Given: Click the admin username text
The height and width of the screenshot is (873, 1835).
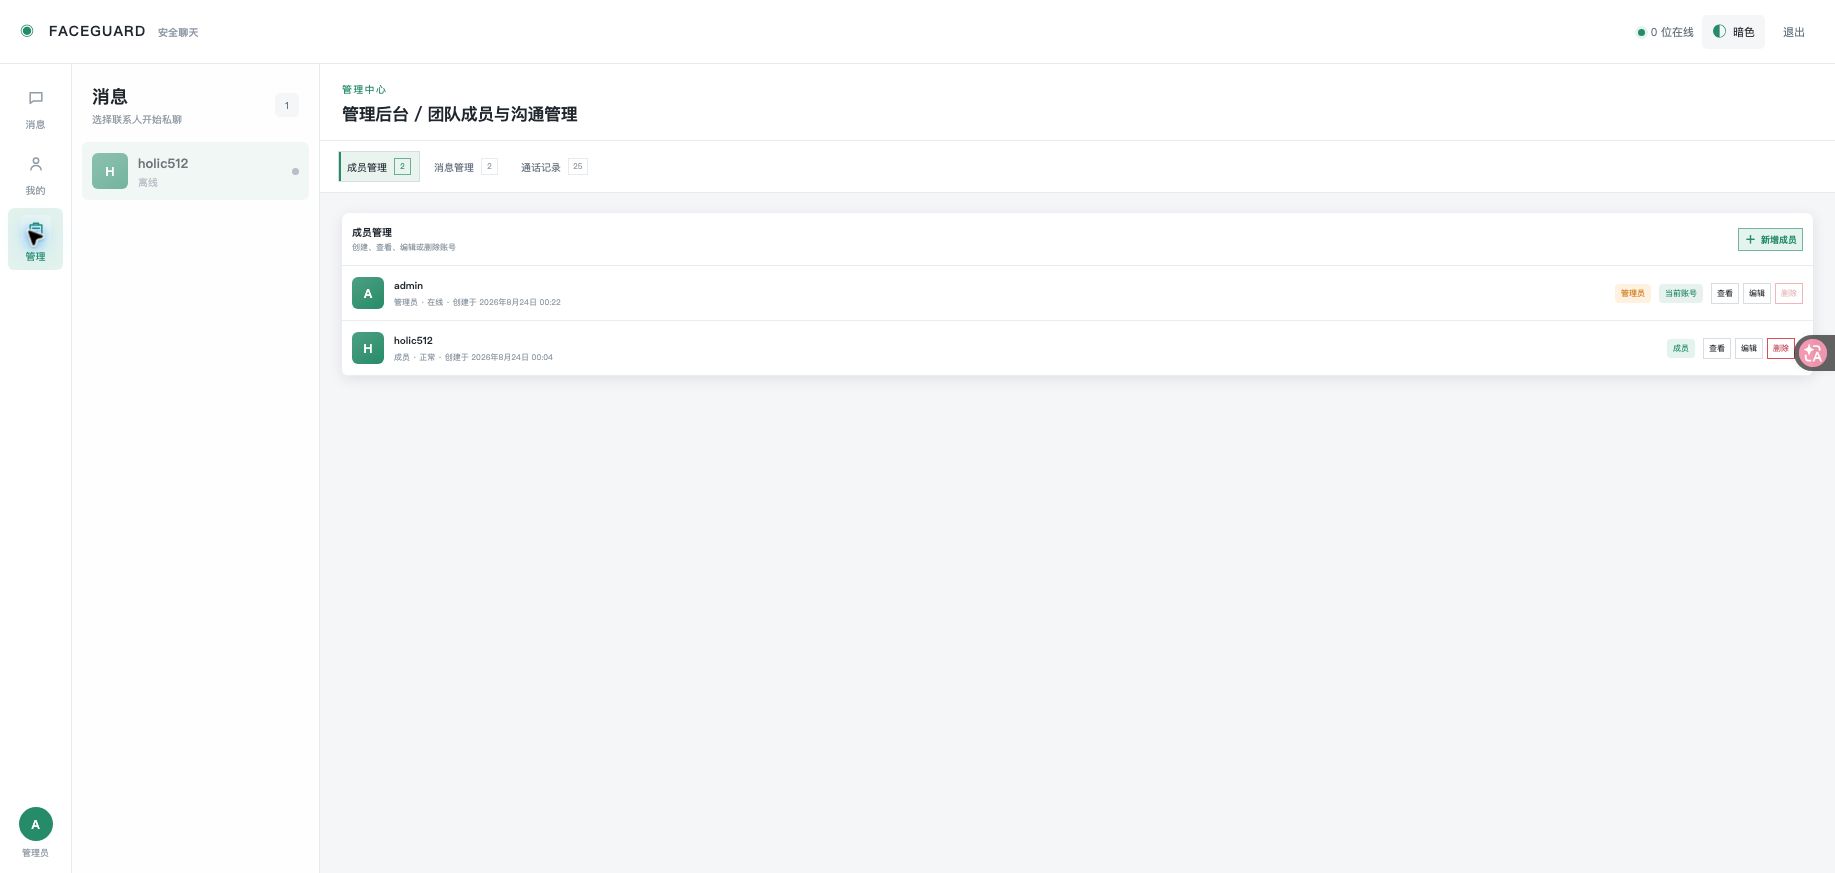Looking at the screenshot, I should (x=408, y=285).
